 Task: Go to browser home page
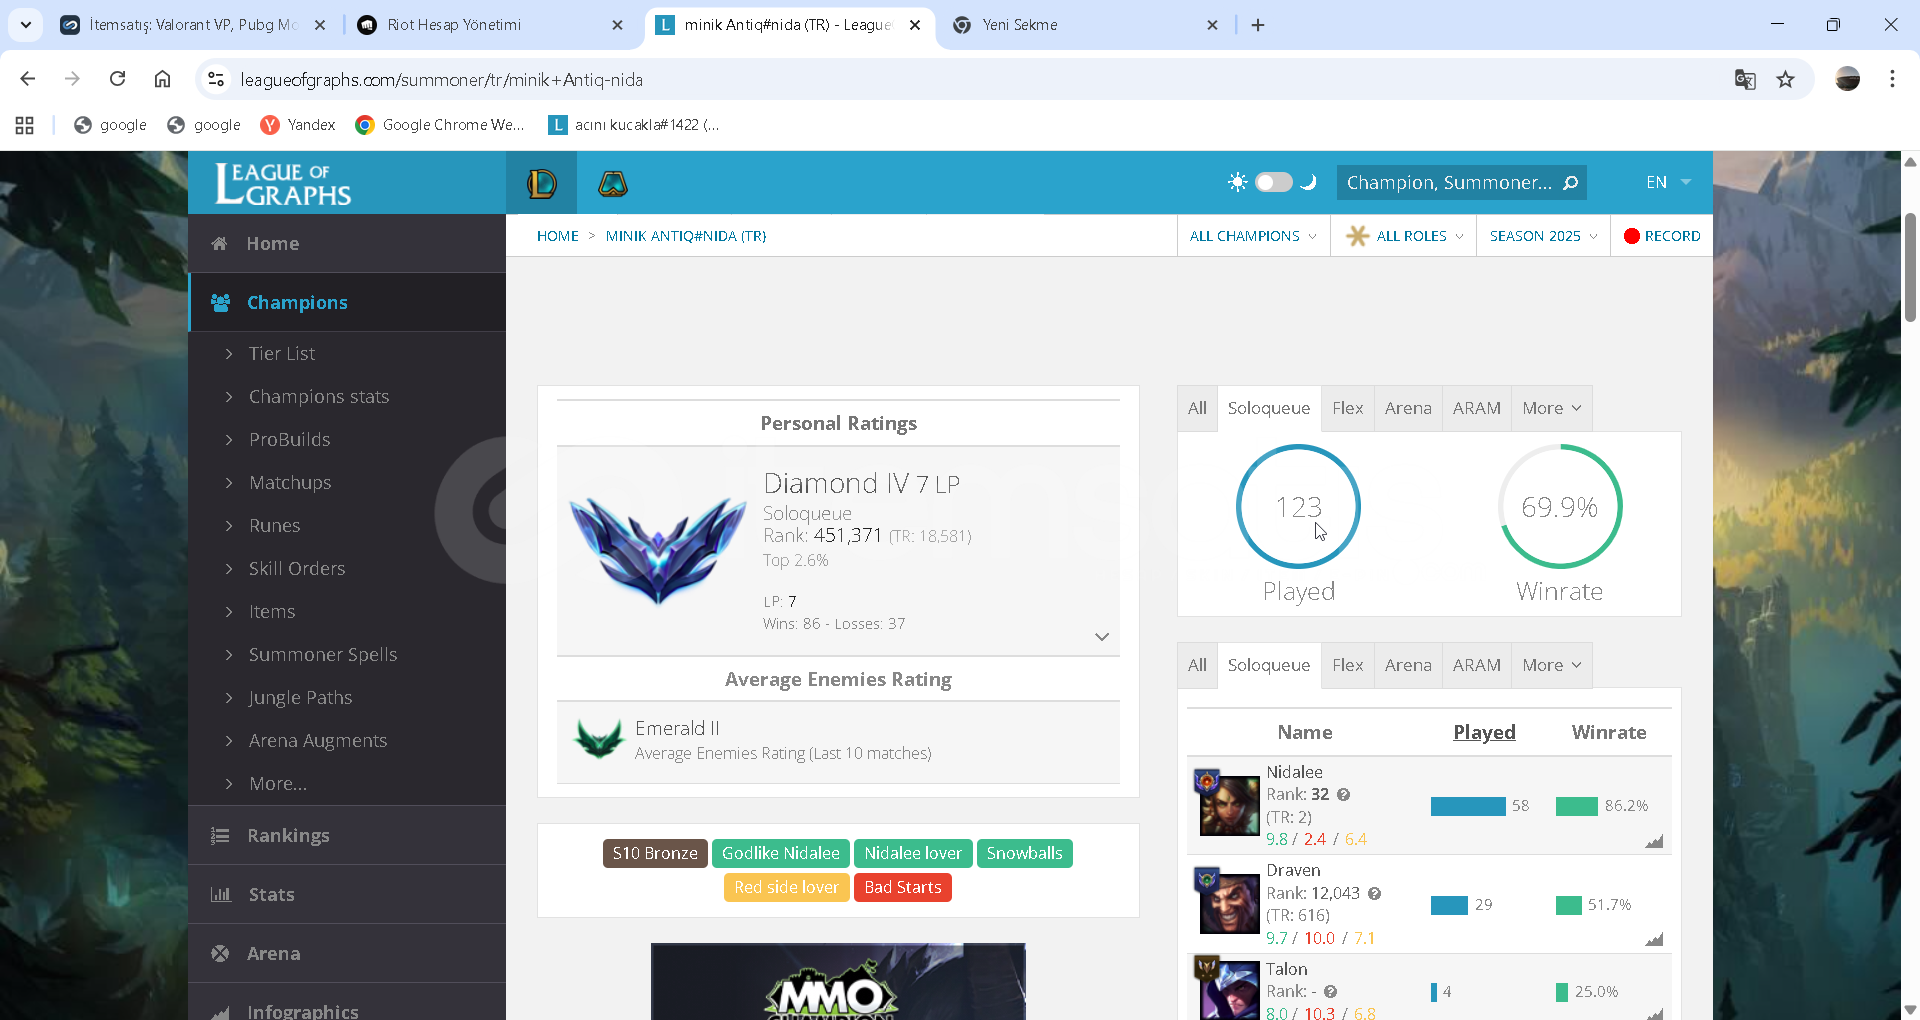pos(162,79)
